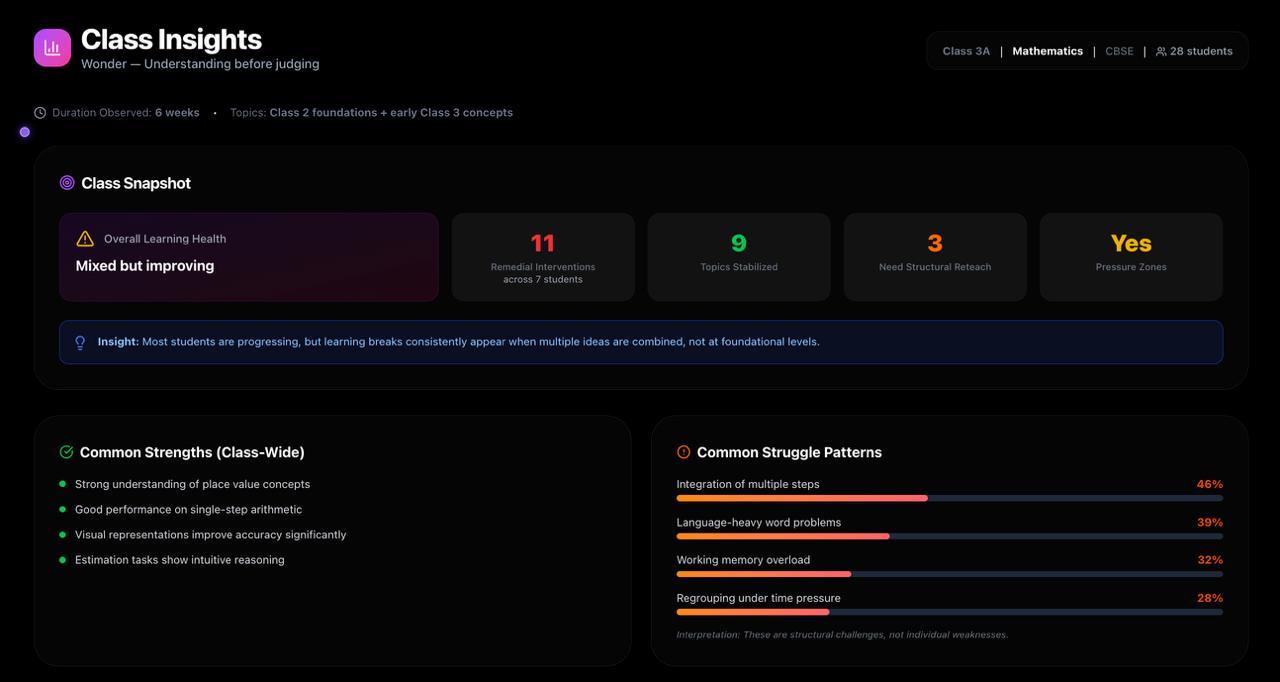Select the Class 3A tab

(966, 51)
